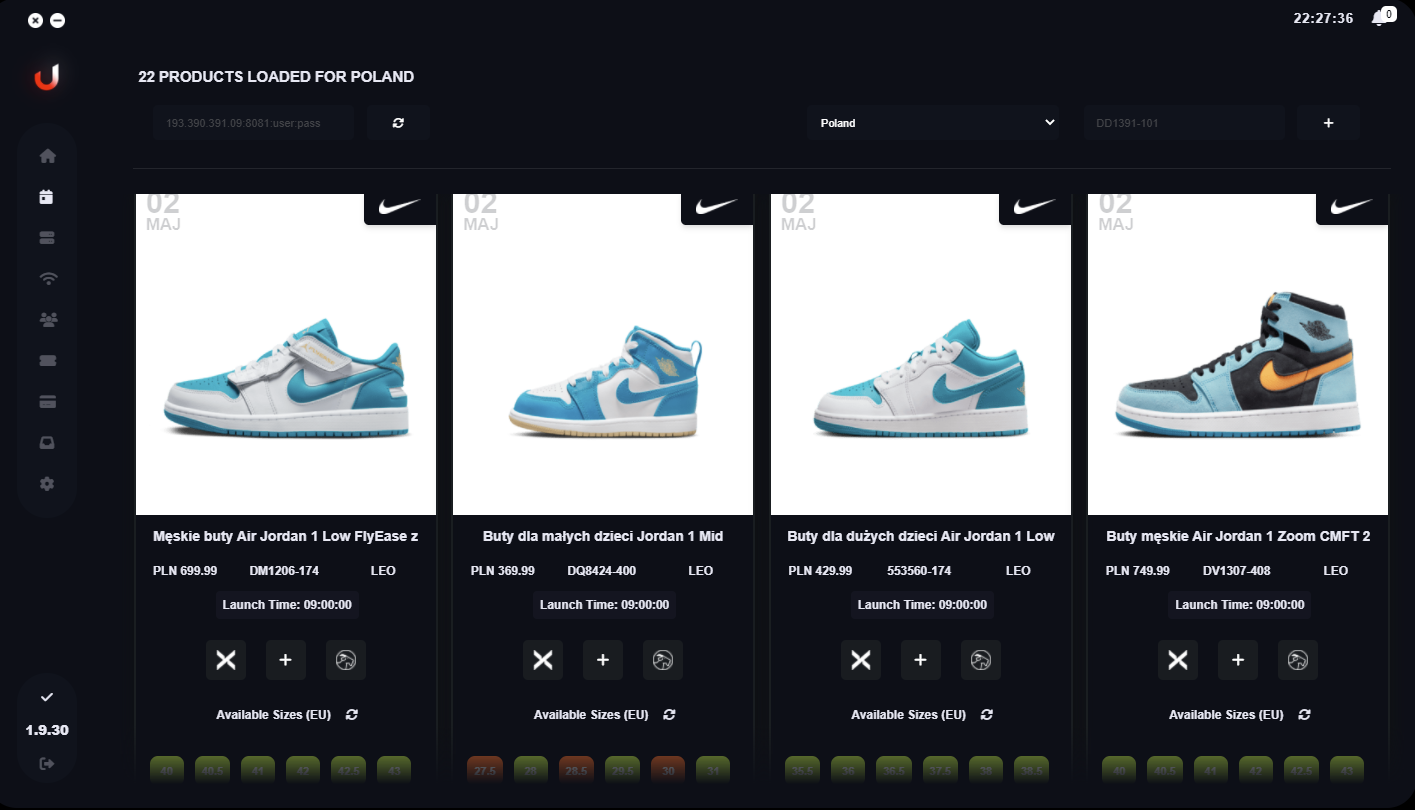This screenshot has width=1415, height=810.
Task: Refresh available sizes for Jordan 1 Mid card
Action: point(670,715)
